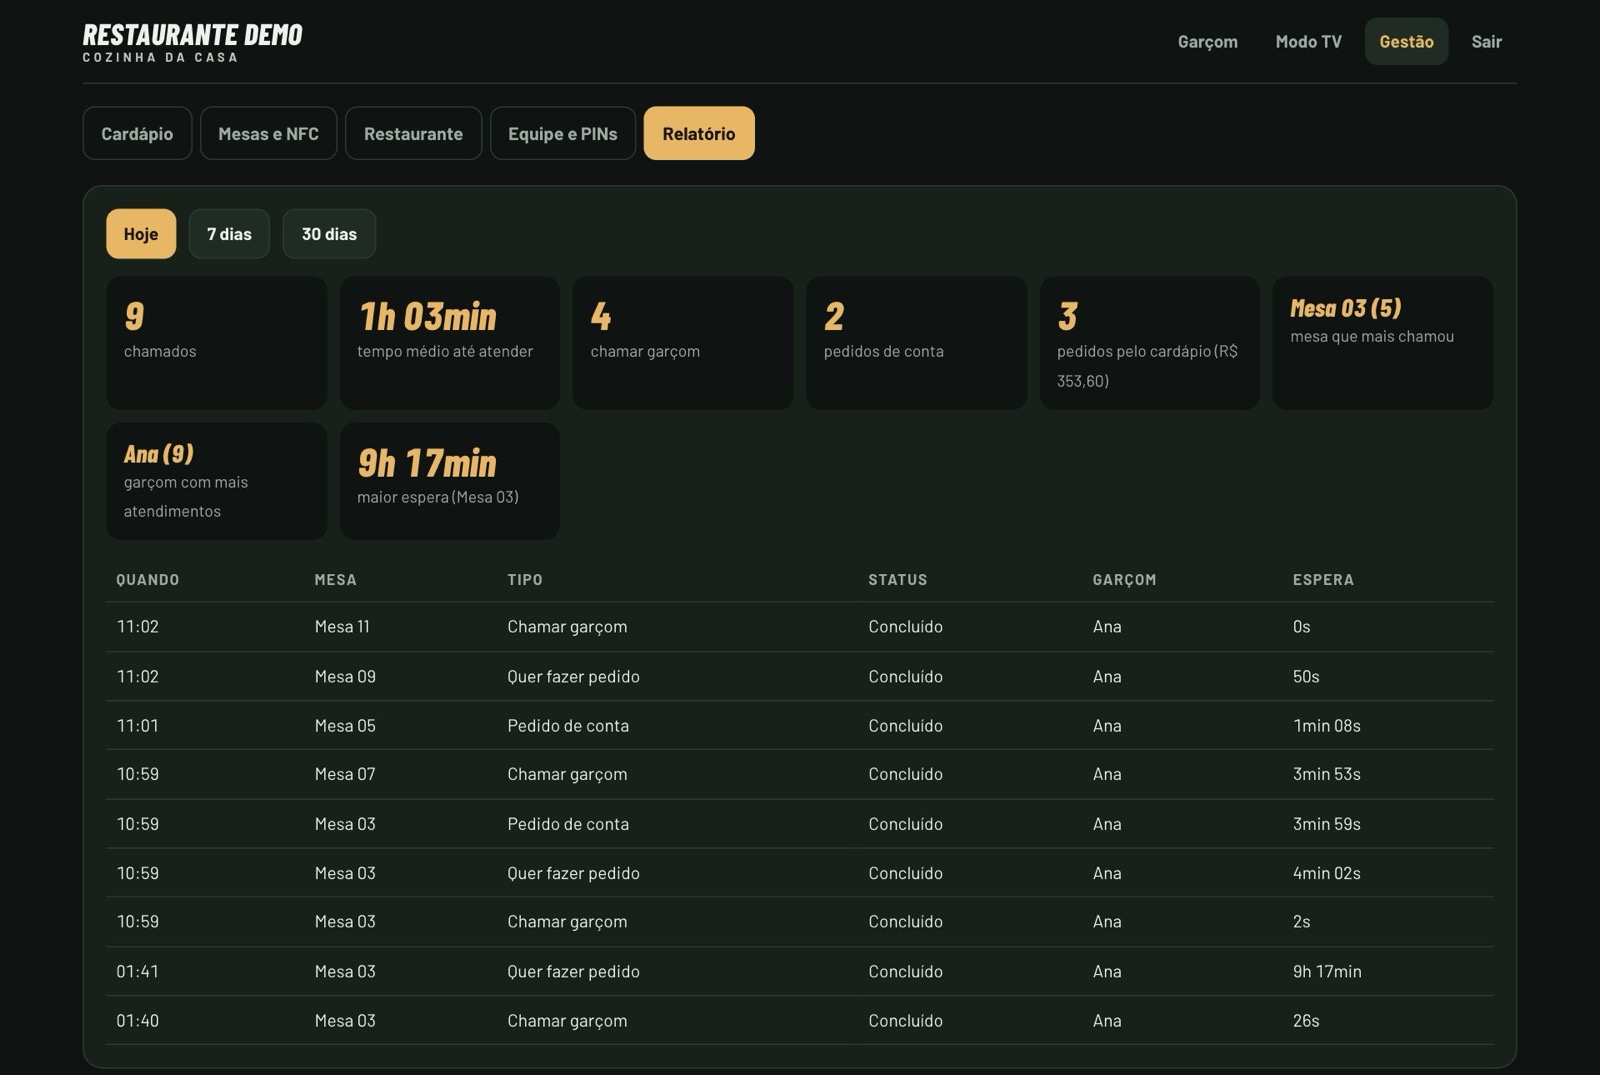Filter report by 7 dias
1600x1075 pixels.
(x=229, y=234)
